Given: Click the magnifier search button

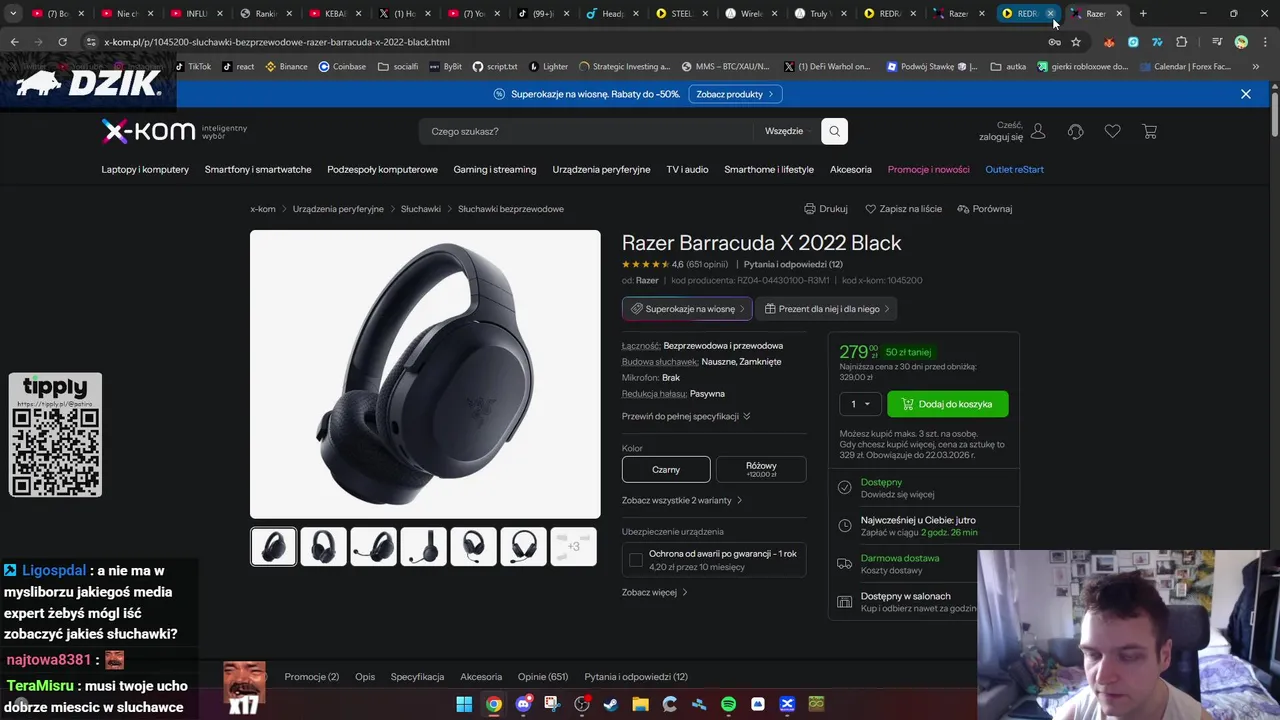Looking at the screenshot, I should point(834,131).
